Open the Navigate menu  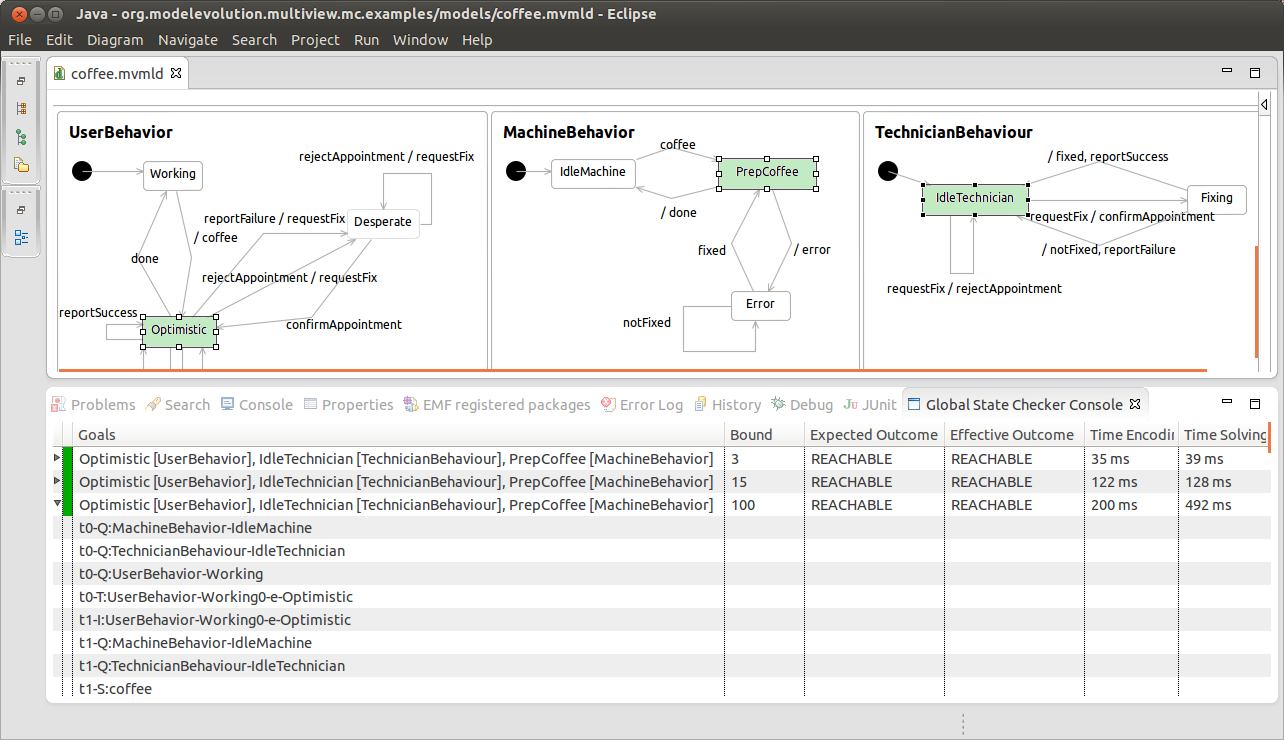coord(187,39)
